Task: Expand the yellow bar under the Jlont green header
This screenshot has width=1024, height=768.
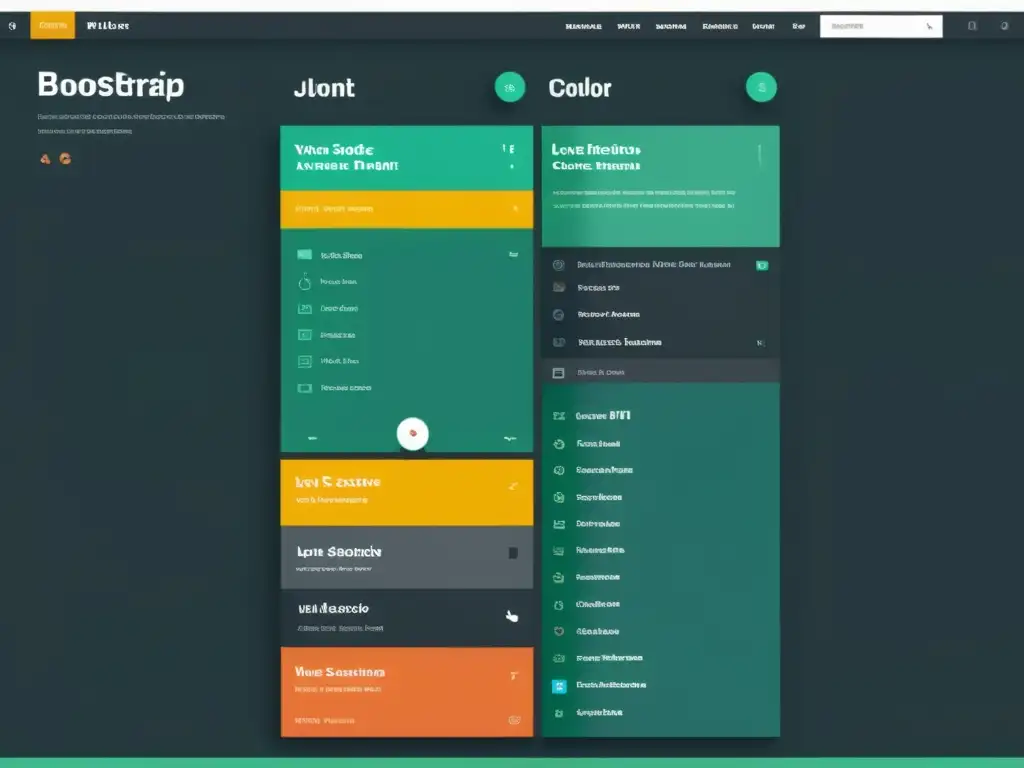Action: [x=406, y=209]
